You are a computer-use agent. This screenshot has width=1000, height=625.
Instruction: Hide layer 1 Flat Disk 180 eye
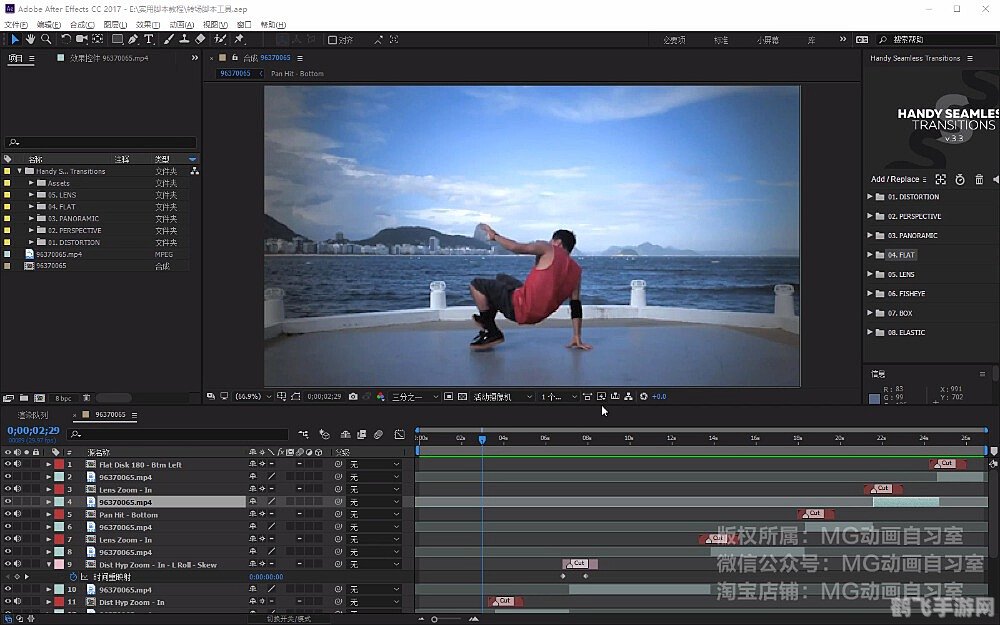click(x=7, y=465)
